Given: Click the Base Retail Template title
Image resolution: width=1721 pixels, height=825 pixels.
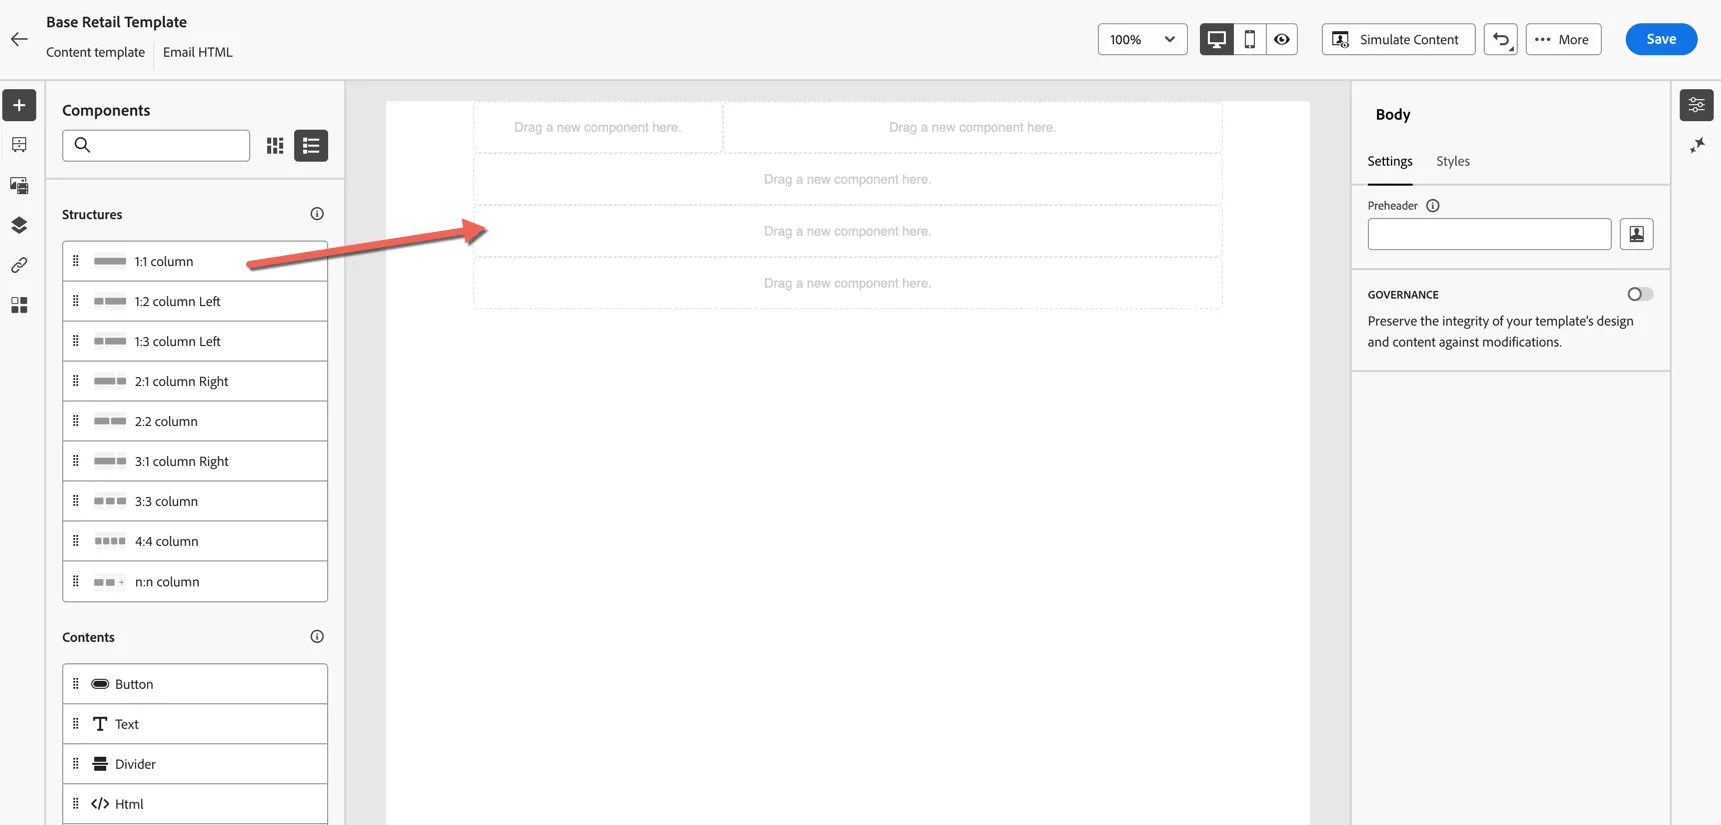Looking at the screenshot, I should pyautogui.click(x=116, y=22).
